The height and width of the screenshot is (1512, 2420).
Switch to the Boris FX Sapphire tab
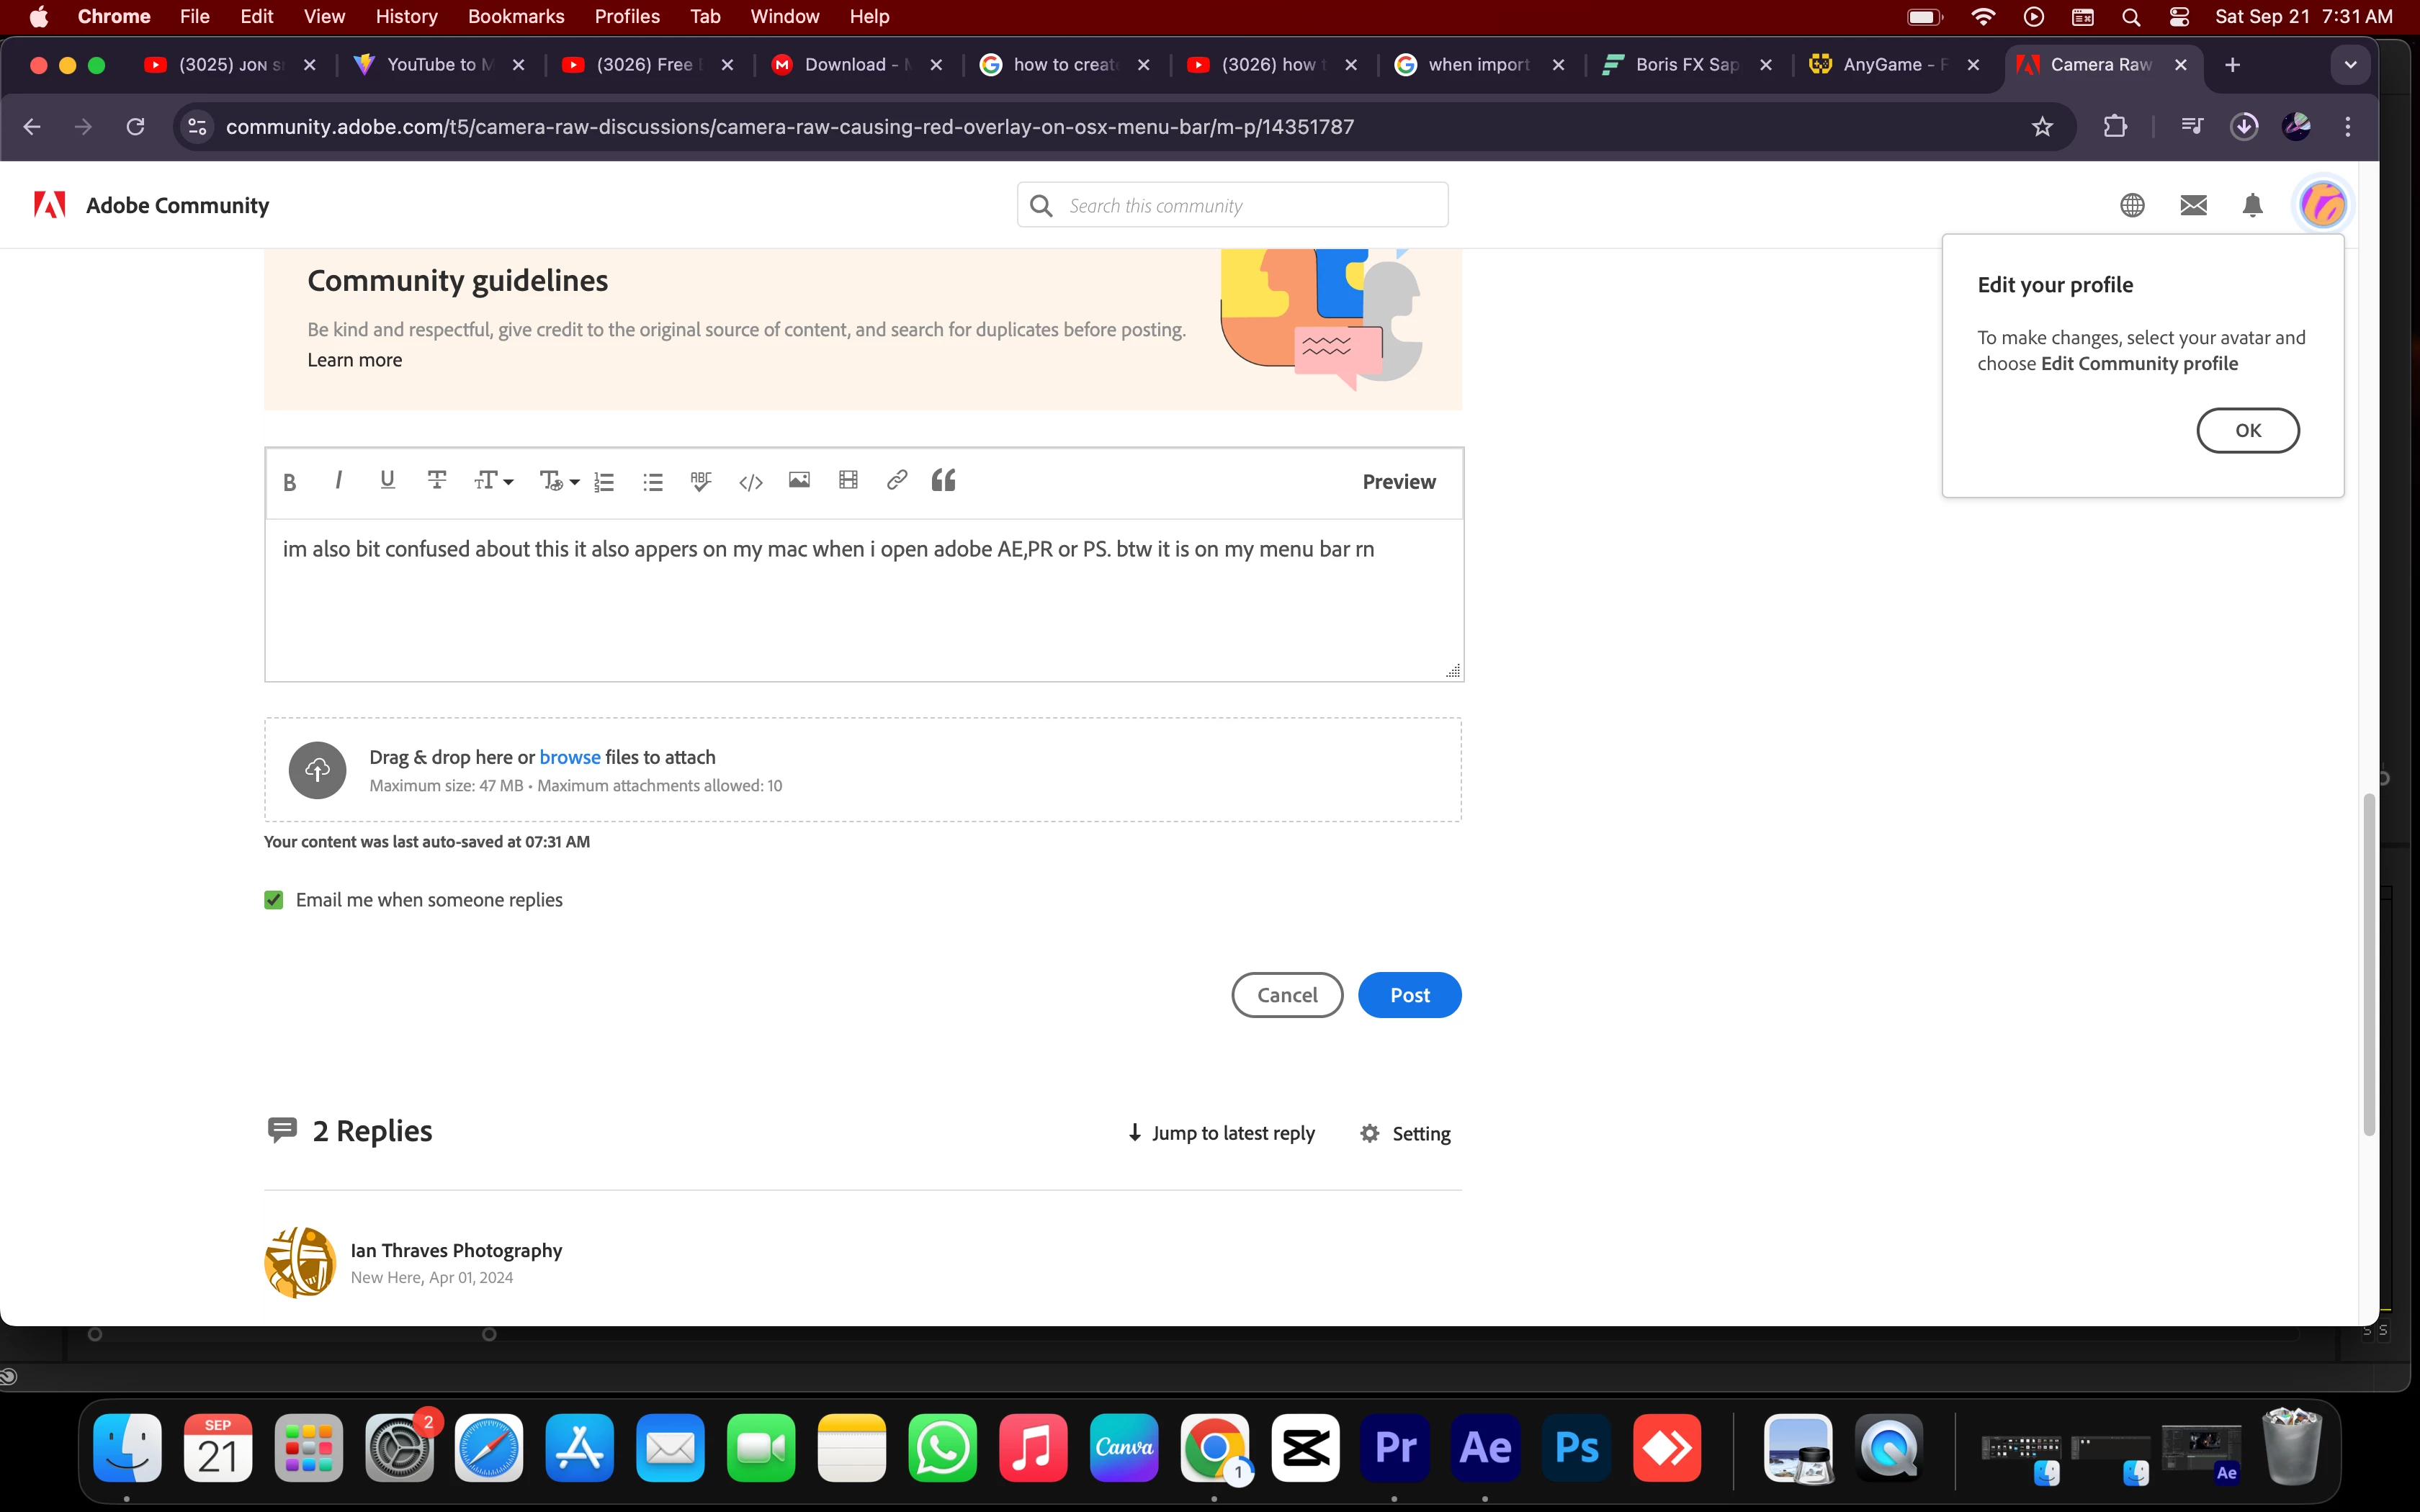[1685, 65]
